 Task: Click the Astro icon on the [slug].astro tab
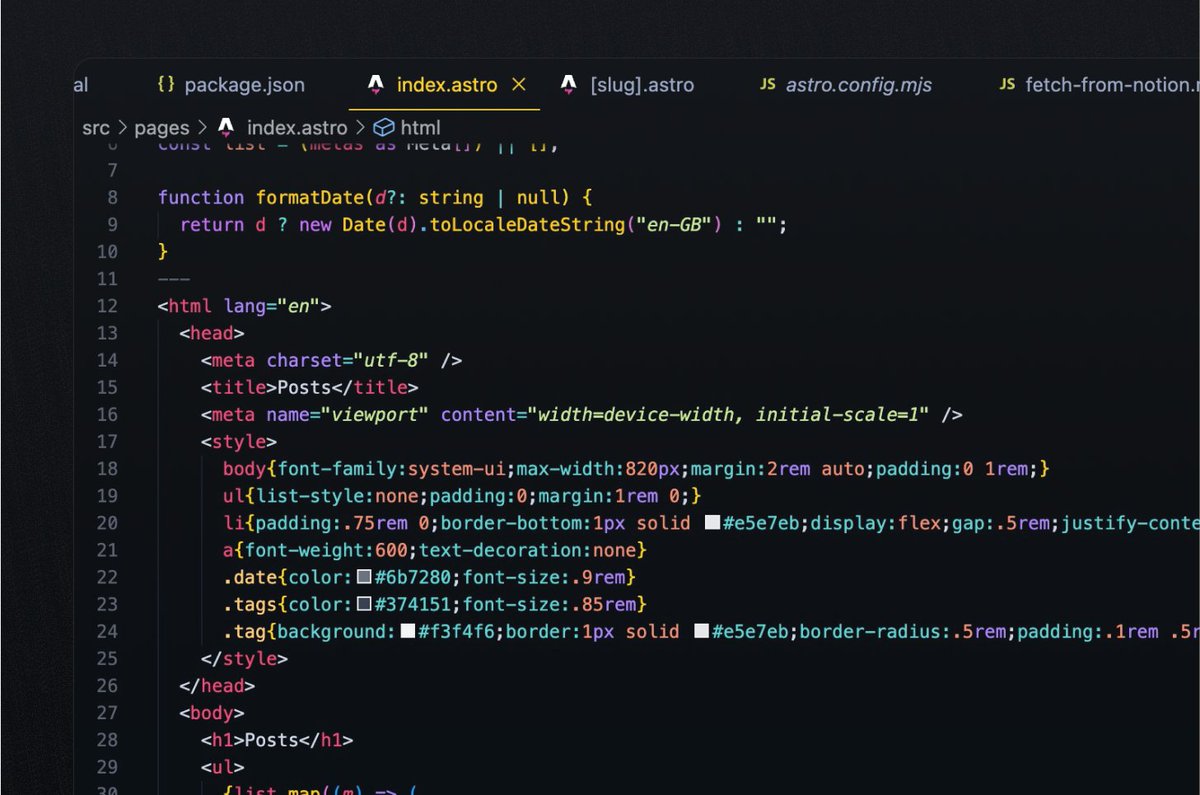click(x=568, y=85)
